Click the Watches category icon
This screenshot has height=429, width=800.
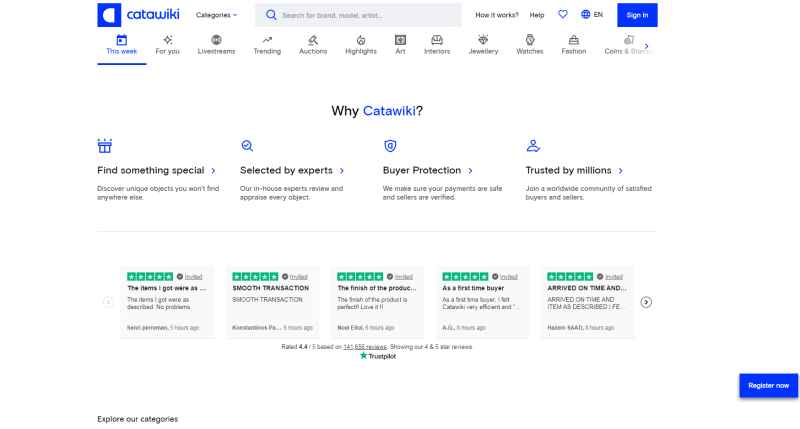530,40
